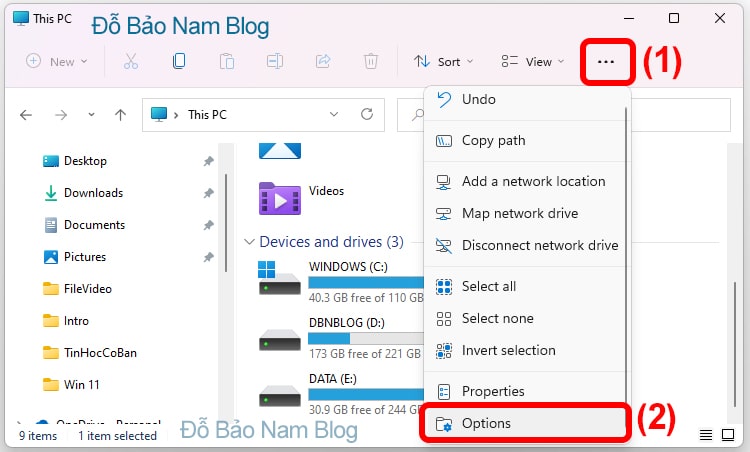Switch to large icons view
The image size is (750, 452).
tap(728, 435)
